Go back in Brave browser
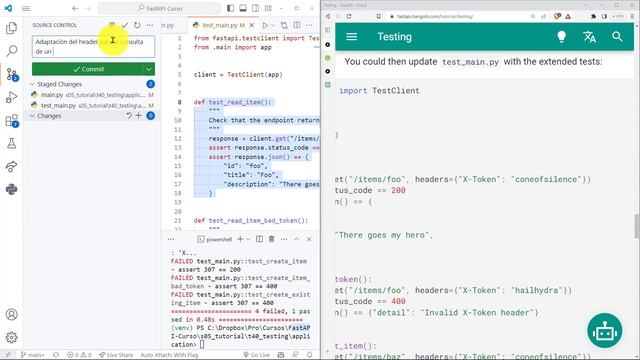The width and height of the screenshot is (640, 360). pos(328,16)
